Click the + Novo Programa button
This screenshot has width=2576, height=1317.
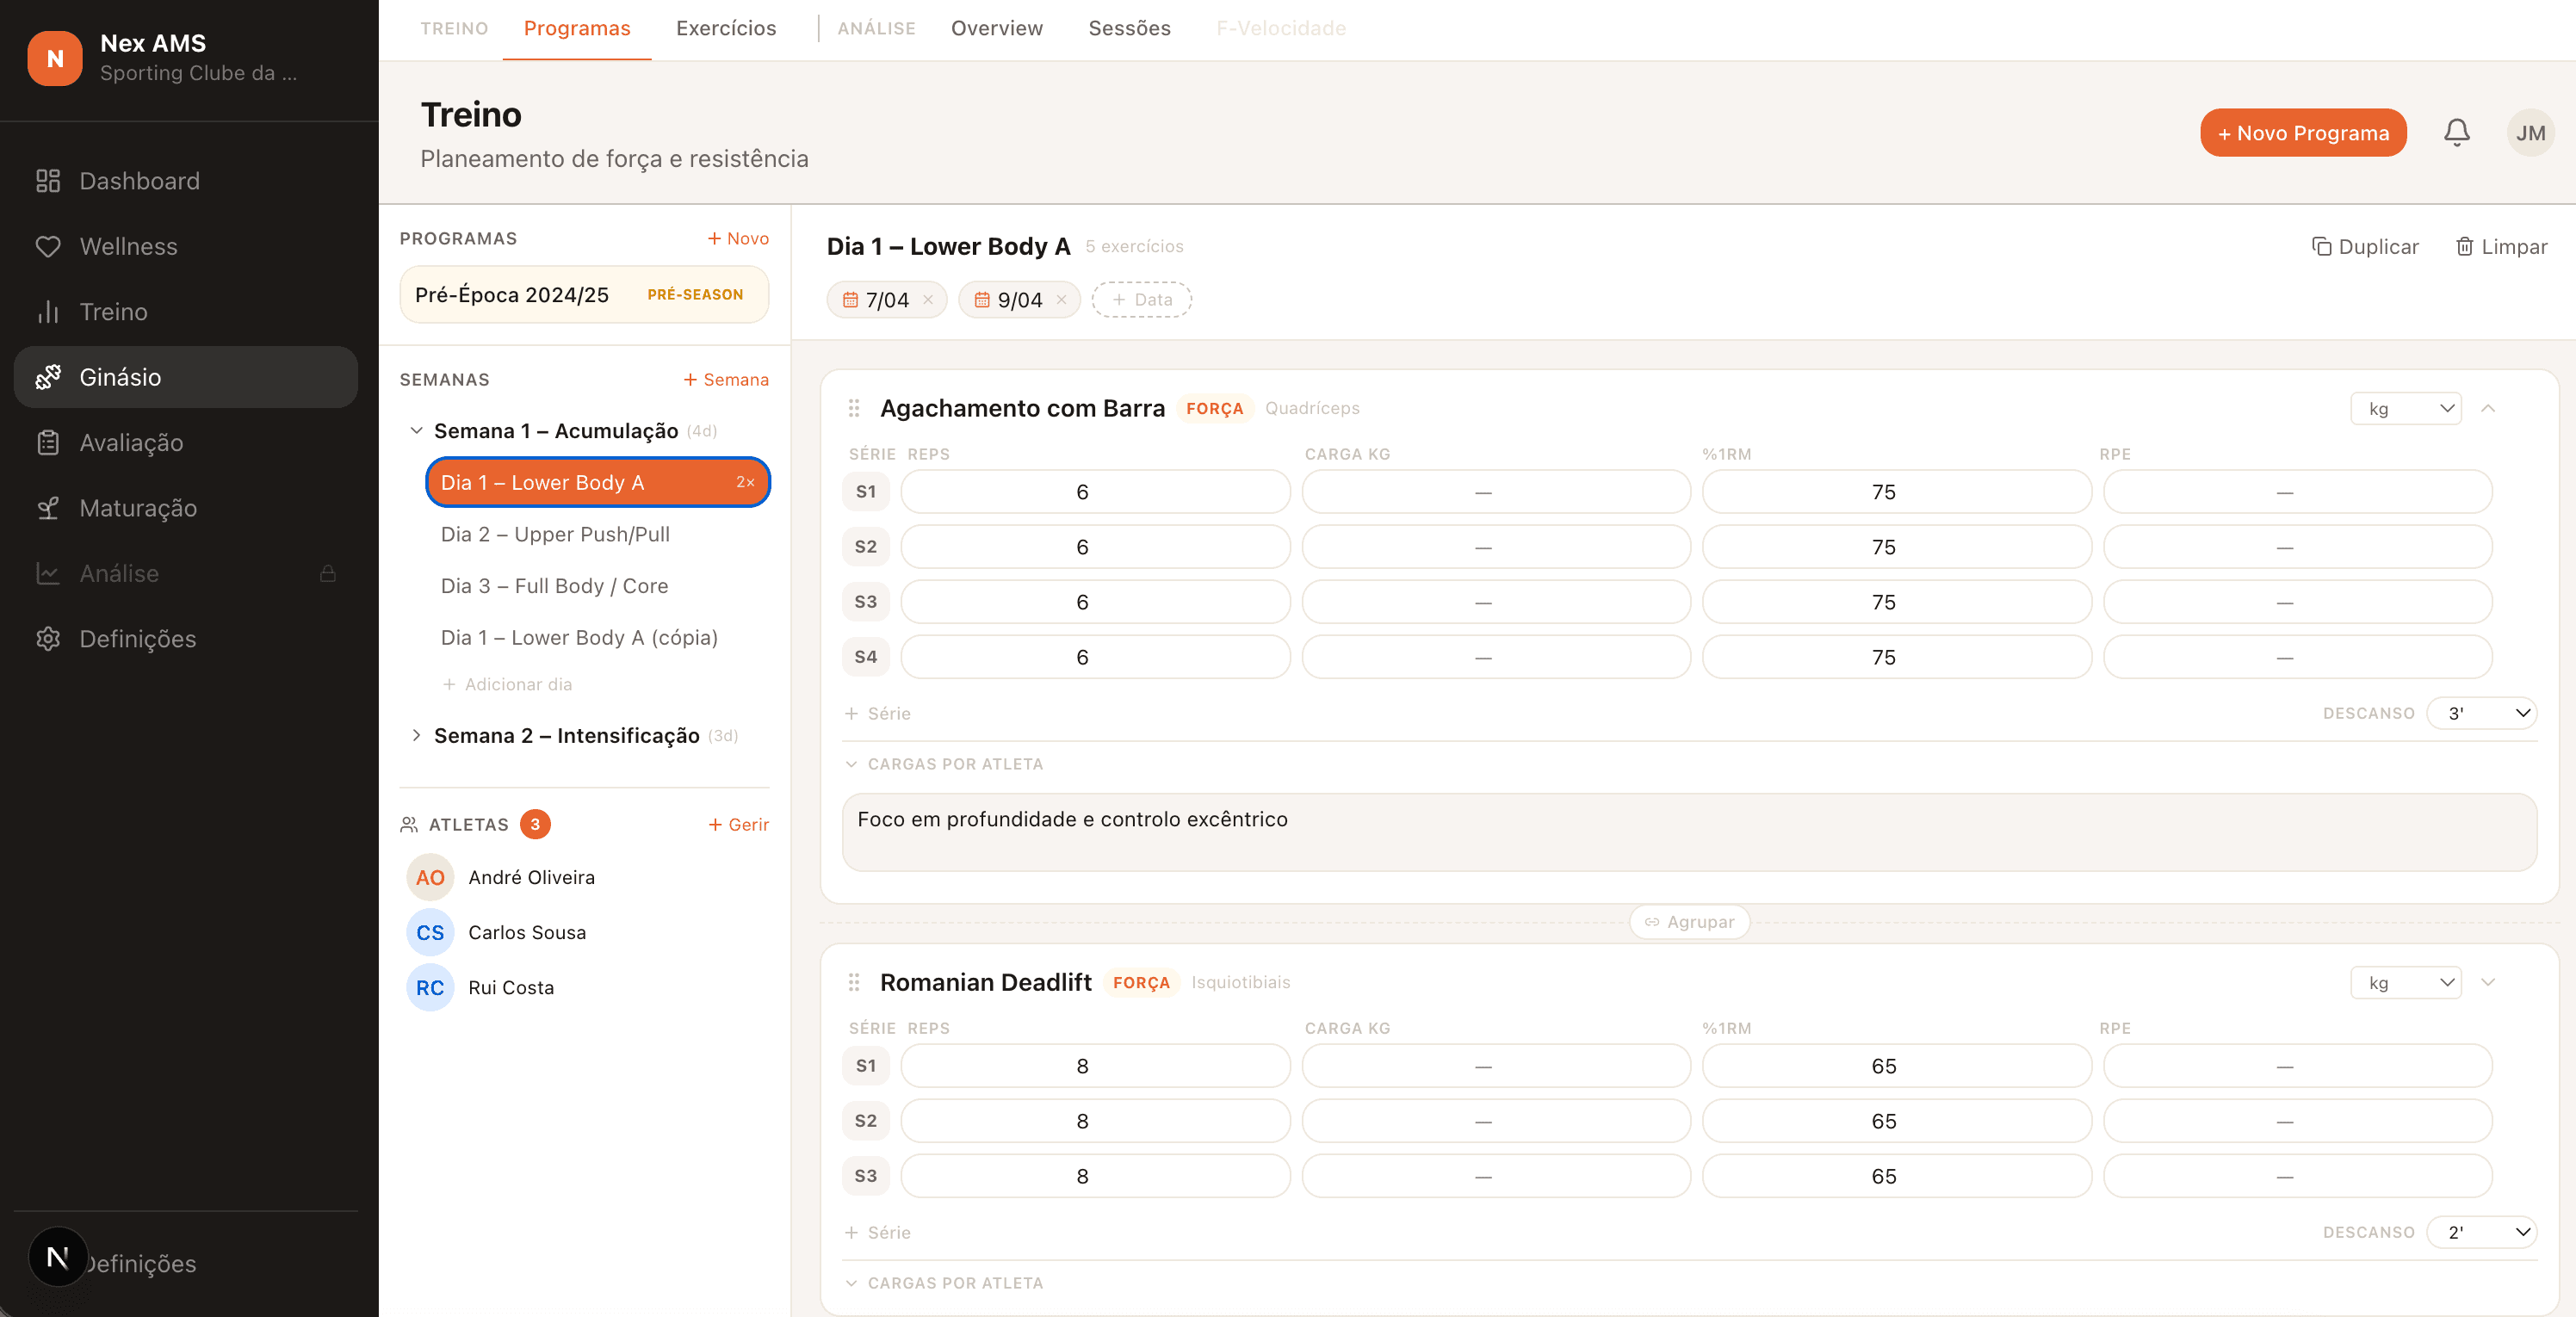(2302, 133)
